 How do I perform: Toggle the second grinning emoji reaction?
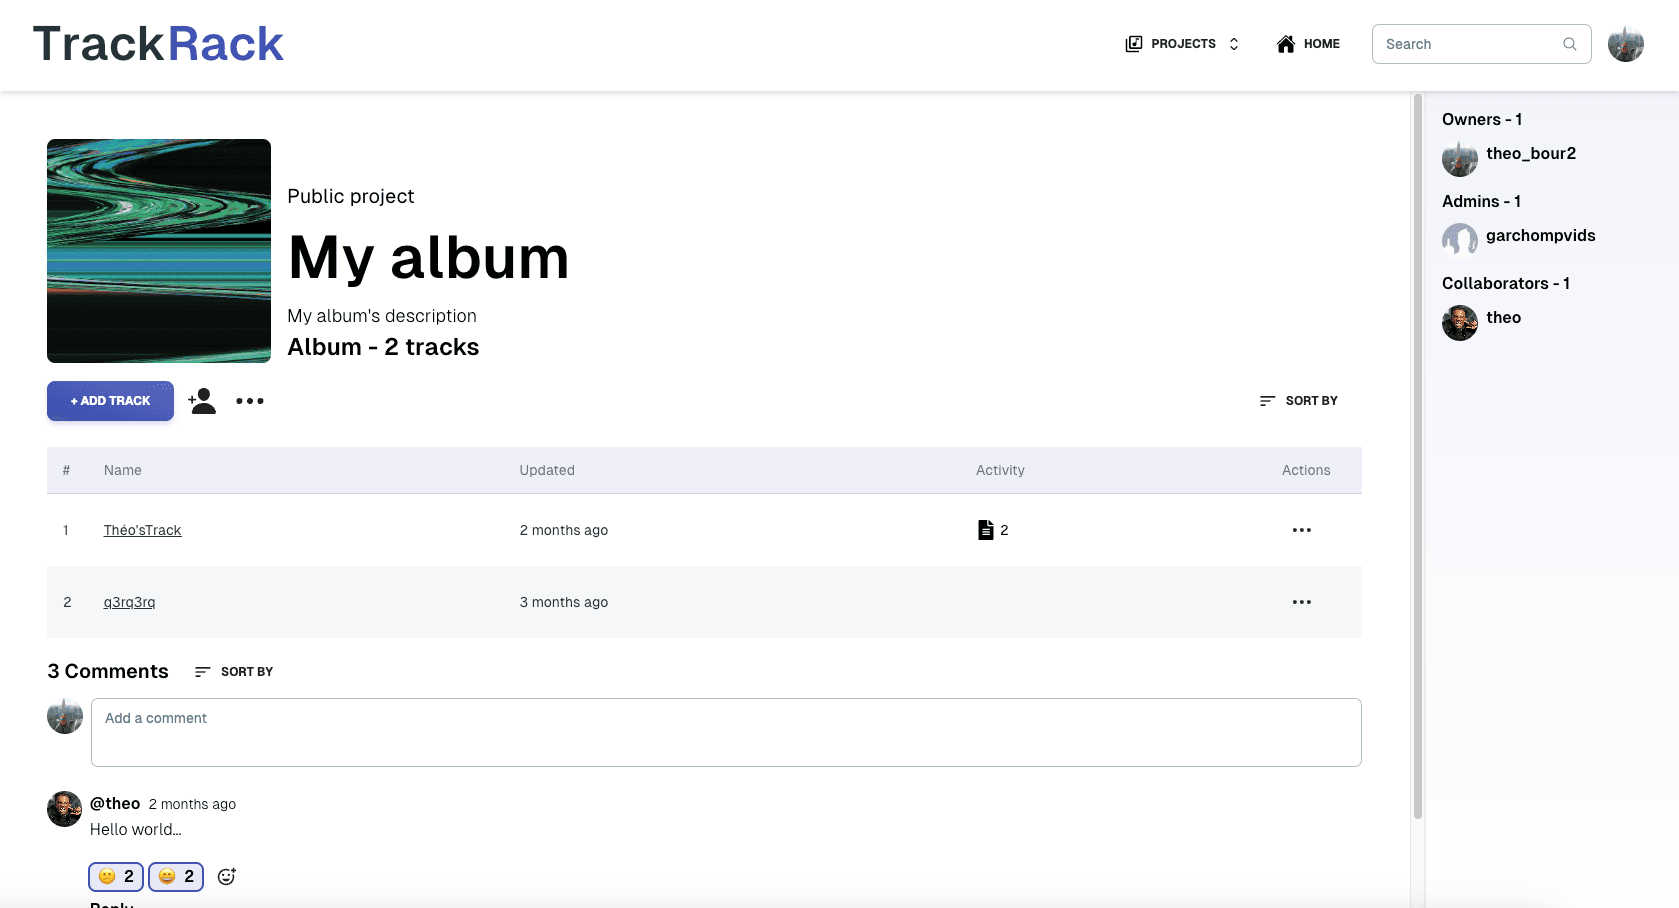click(176, 876)
